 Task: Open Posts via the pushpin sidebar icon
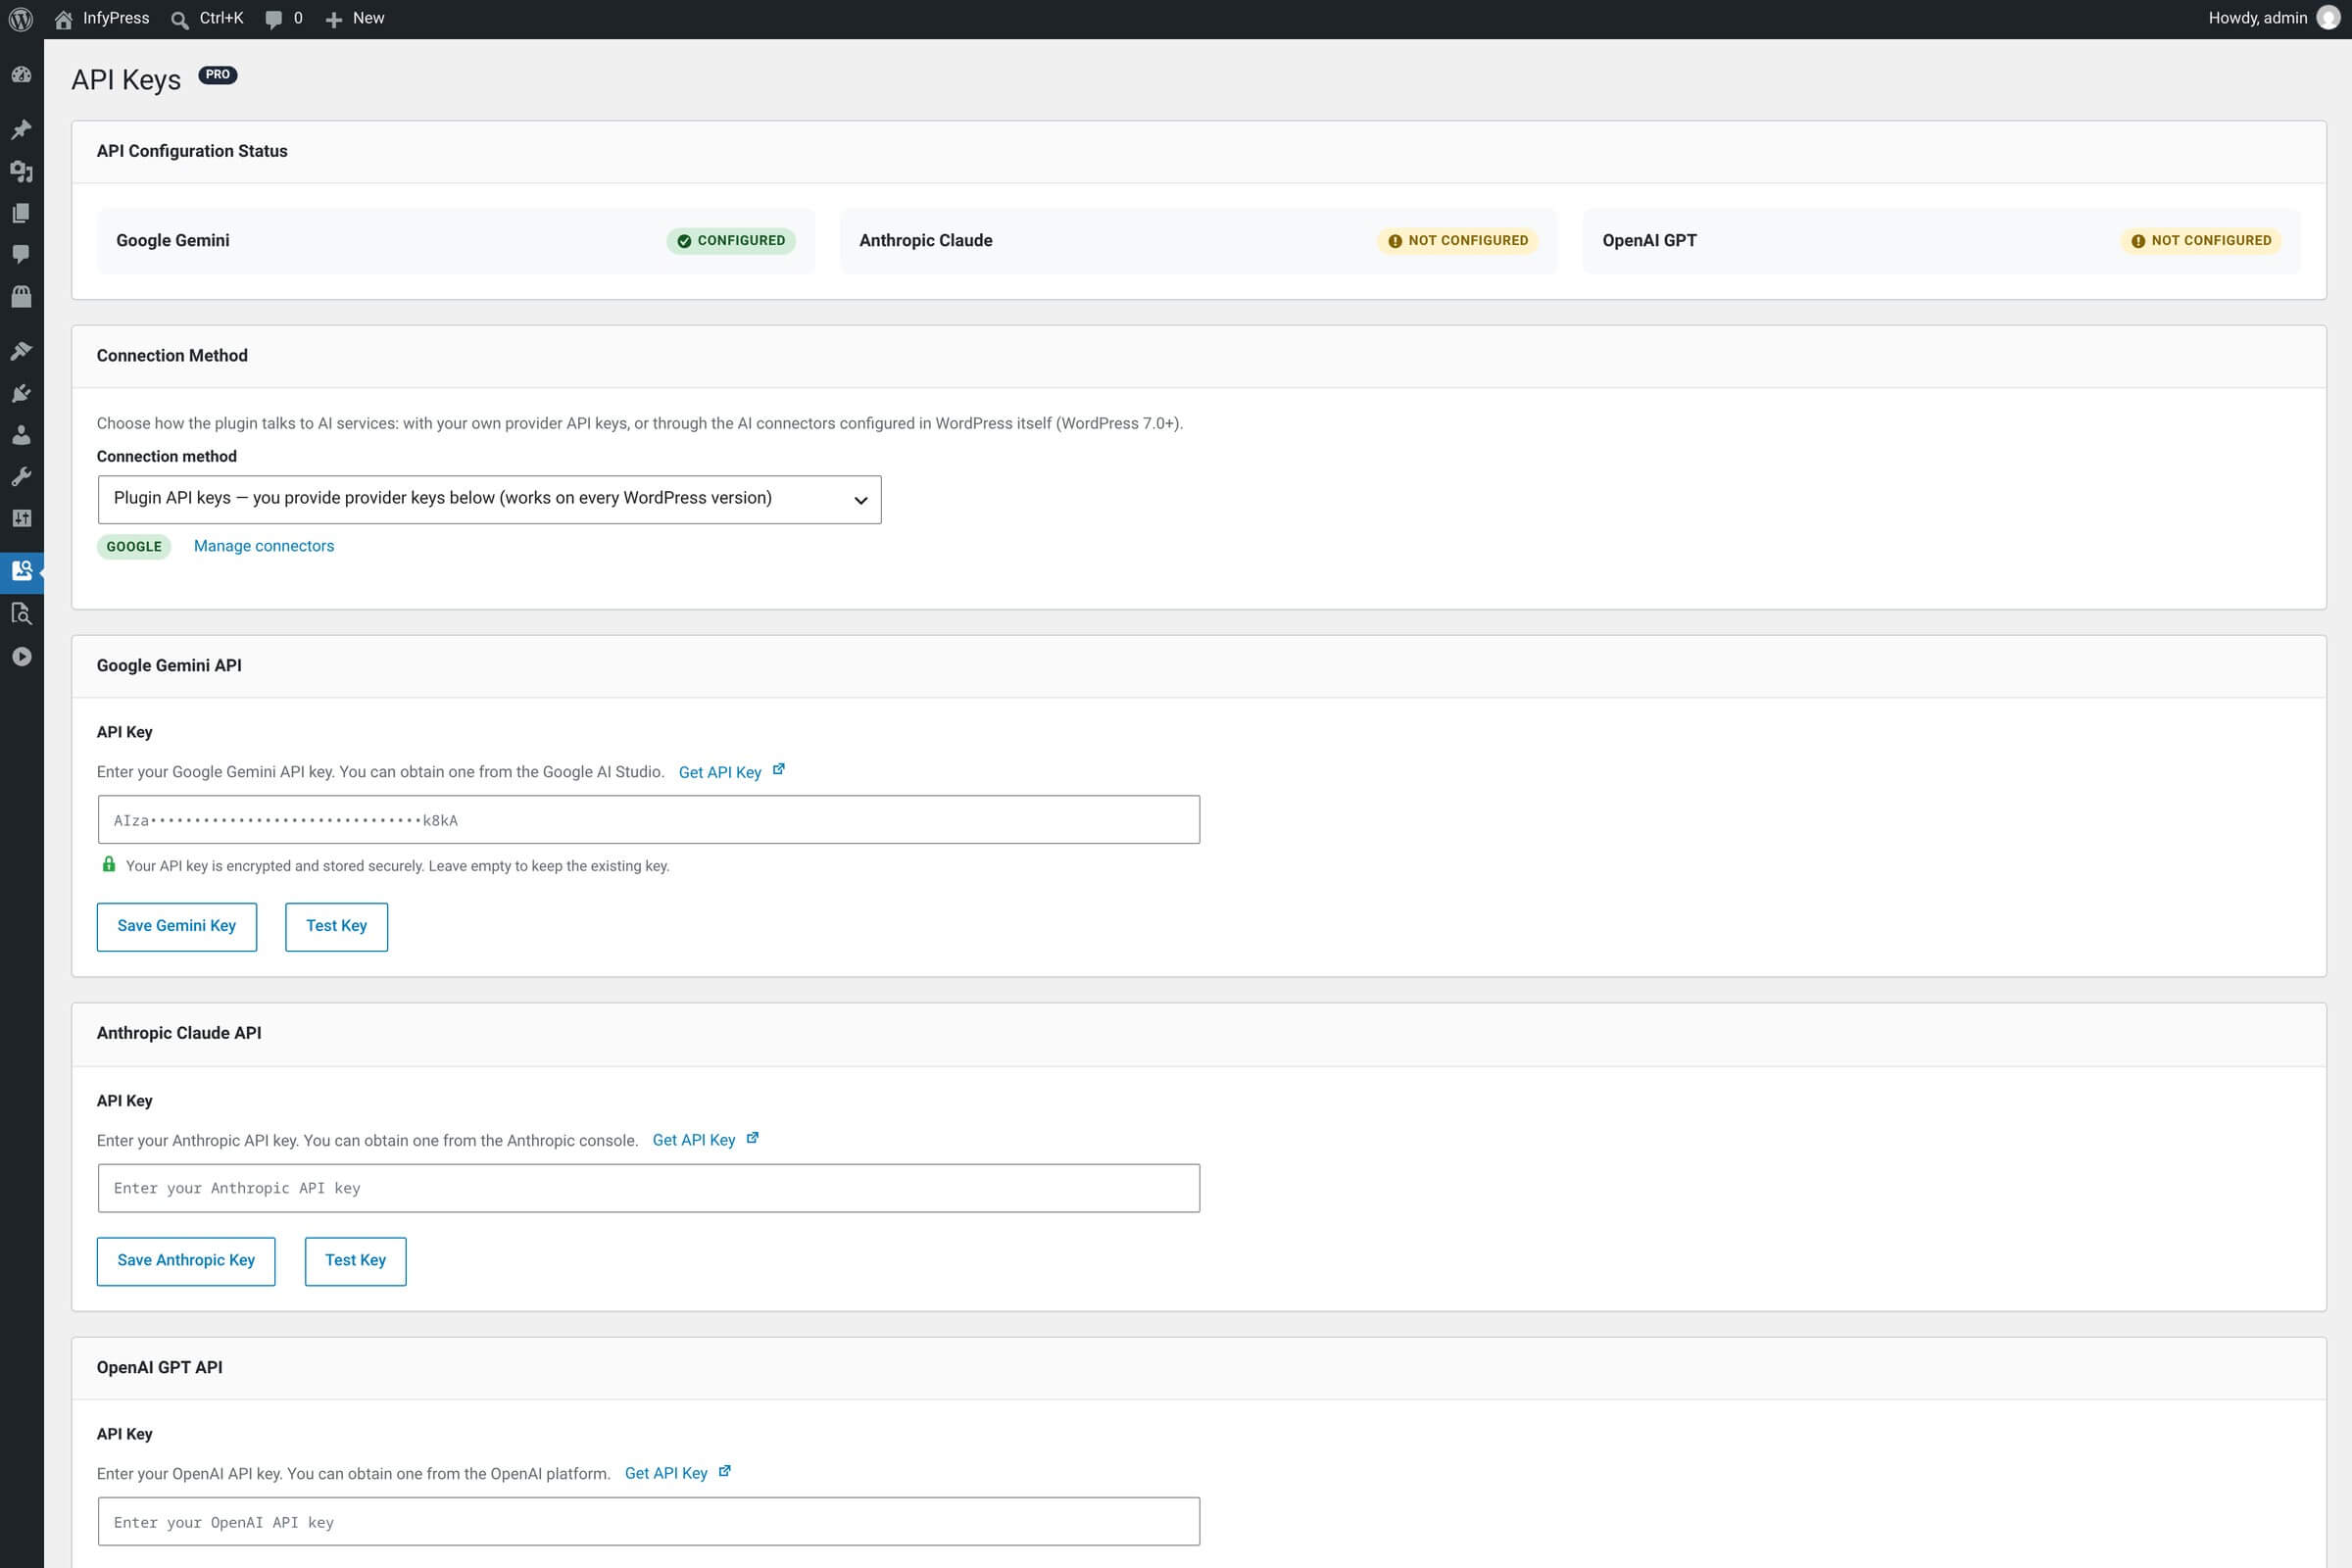[21, 130]
